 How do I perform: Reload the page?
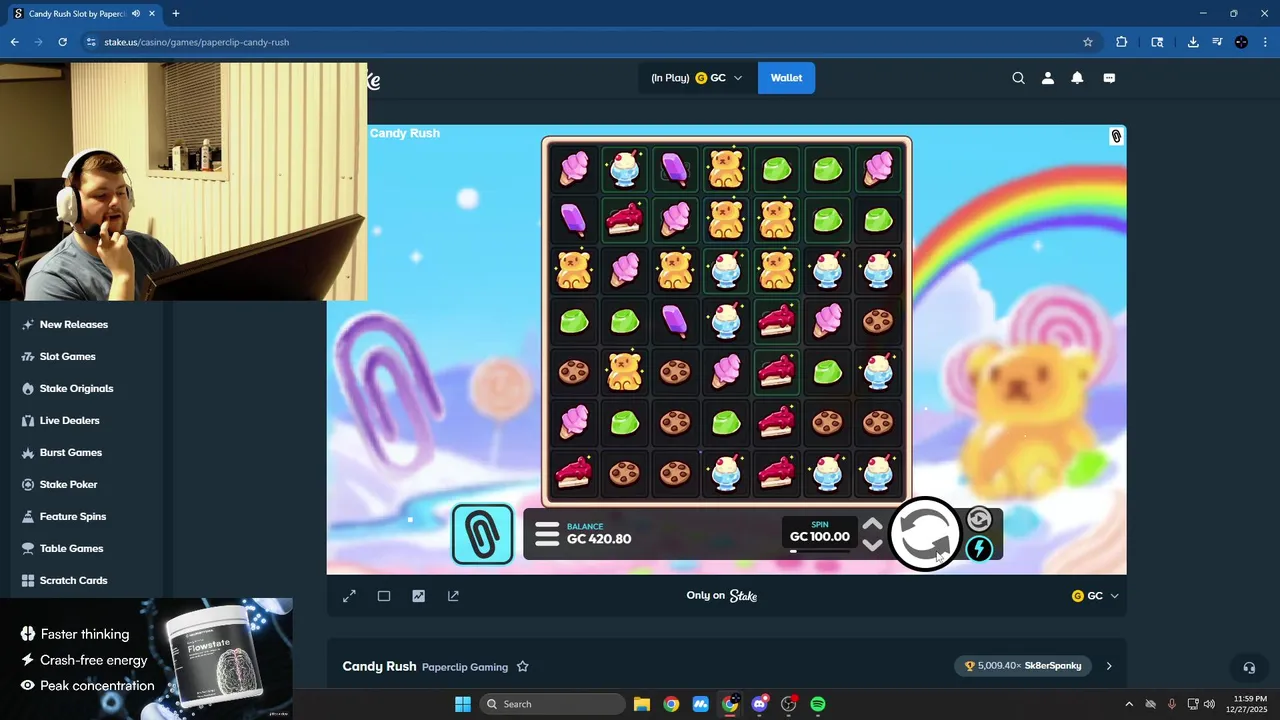pyautogui.click(x=62, y=42)
